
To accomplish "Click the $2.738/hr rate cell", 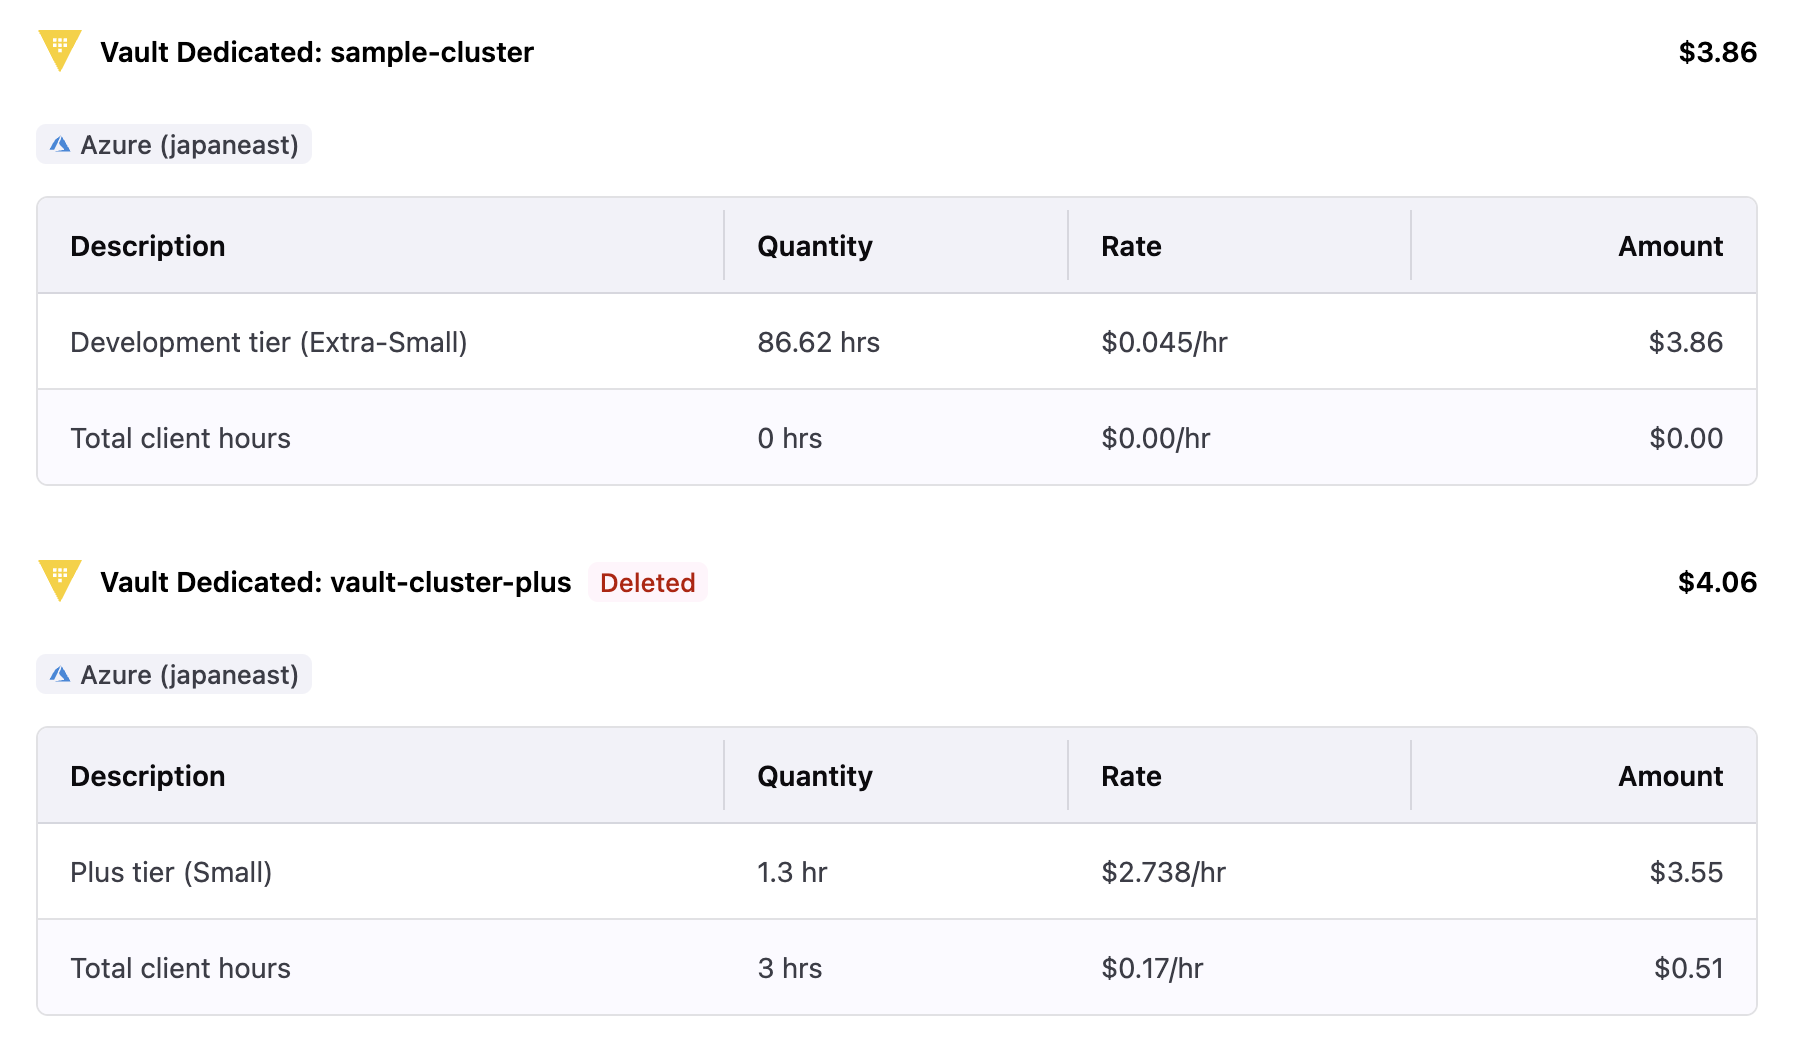I will click(1163, 872).
